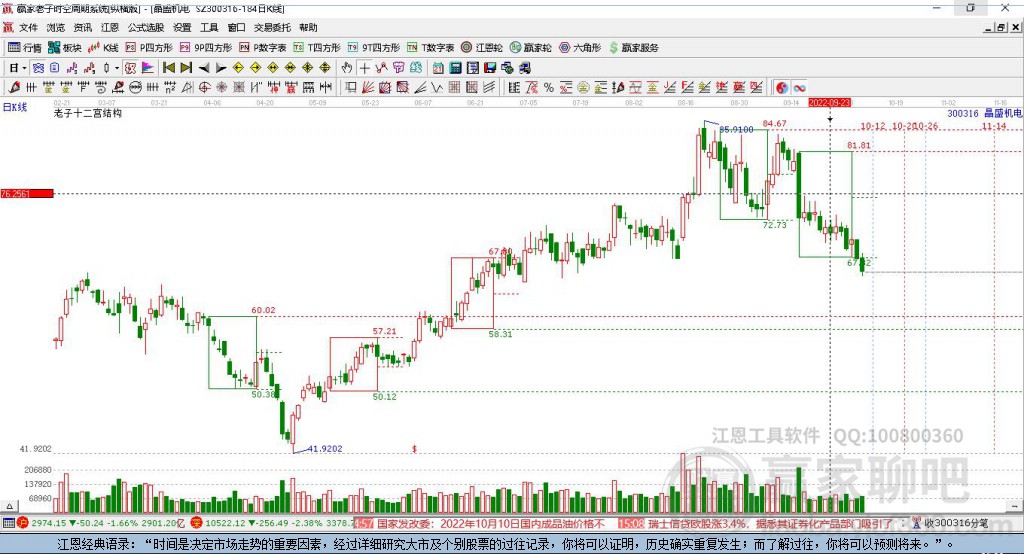Click the up-arrow panel button at bottom left

[x=9, y=506]
